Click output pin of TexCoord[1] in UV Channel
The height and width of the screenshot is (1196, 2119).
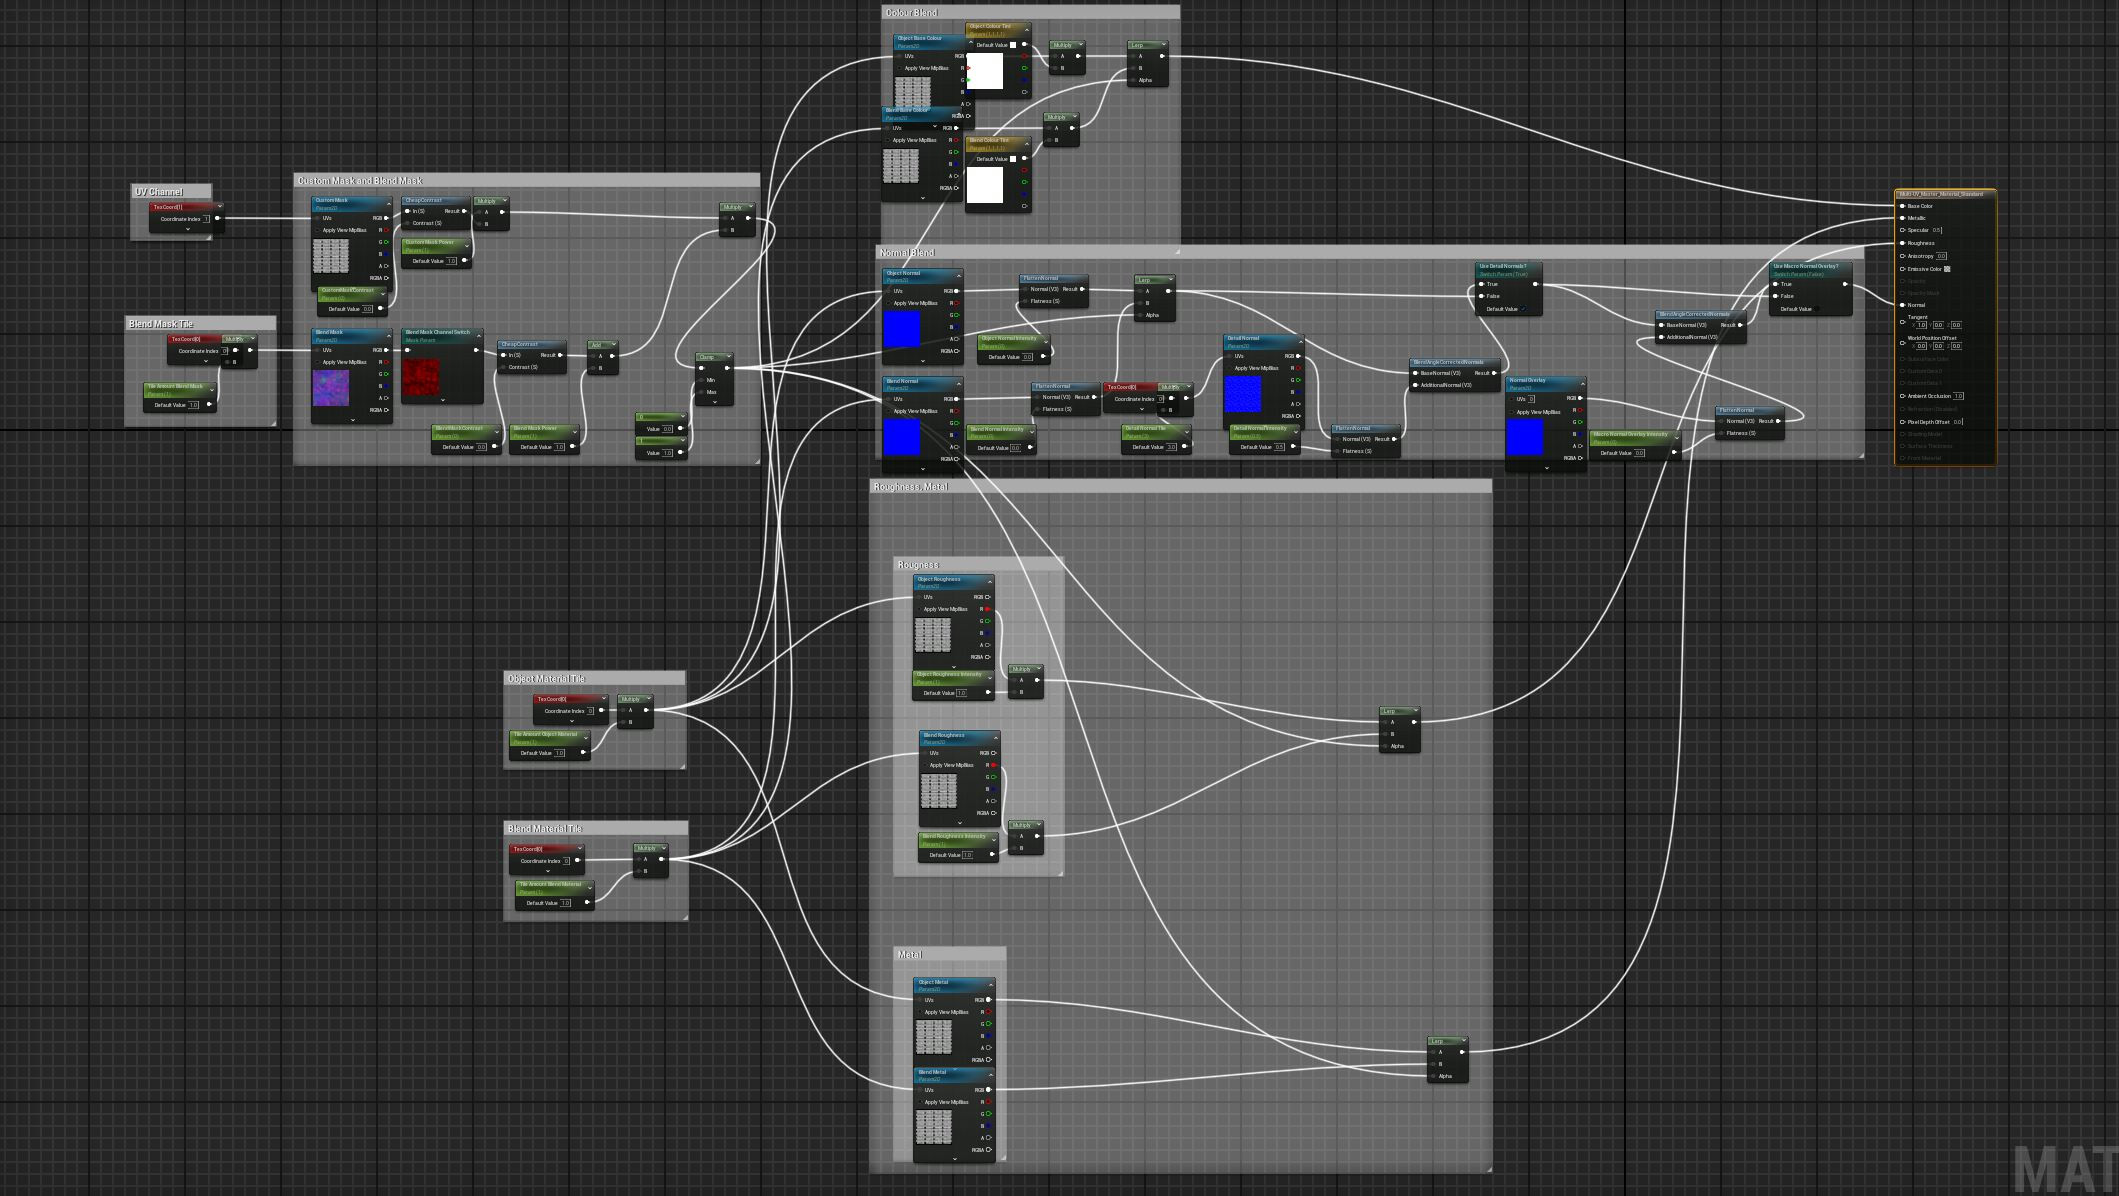pos(219,218)
